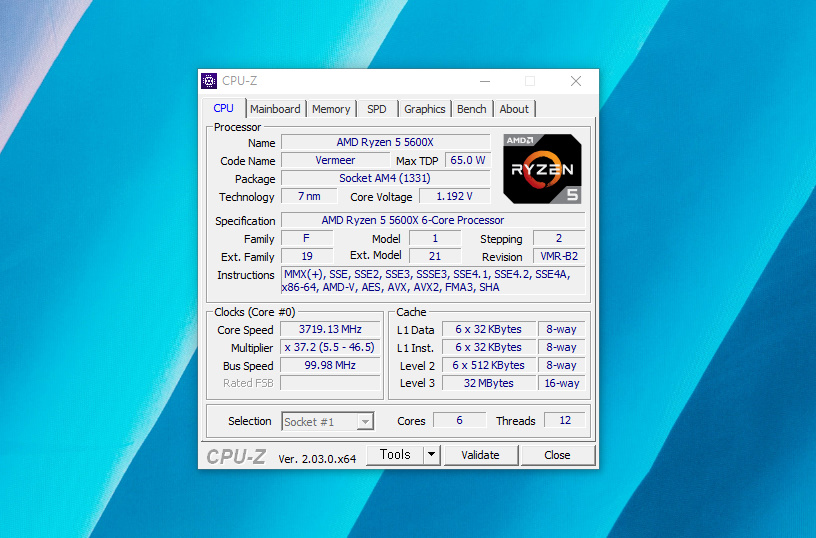Click the Instructions list text
Viewport: 816px width, 538px height.
(x=433, y=281)
